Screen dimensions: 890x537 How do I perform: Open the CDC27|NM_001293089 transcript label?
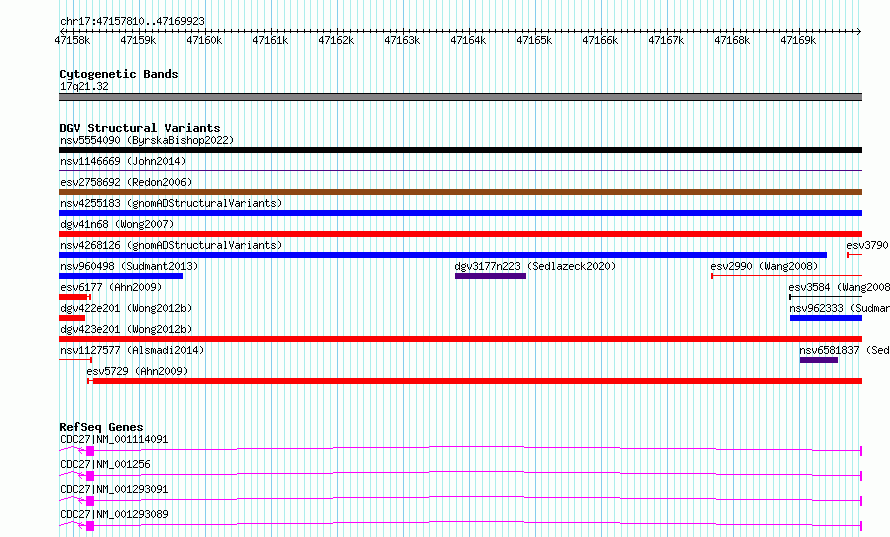click(x=114, y=514)
